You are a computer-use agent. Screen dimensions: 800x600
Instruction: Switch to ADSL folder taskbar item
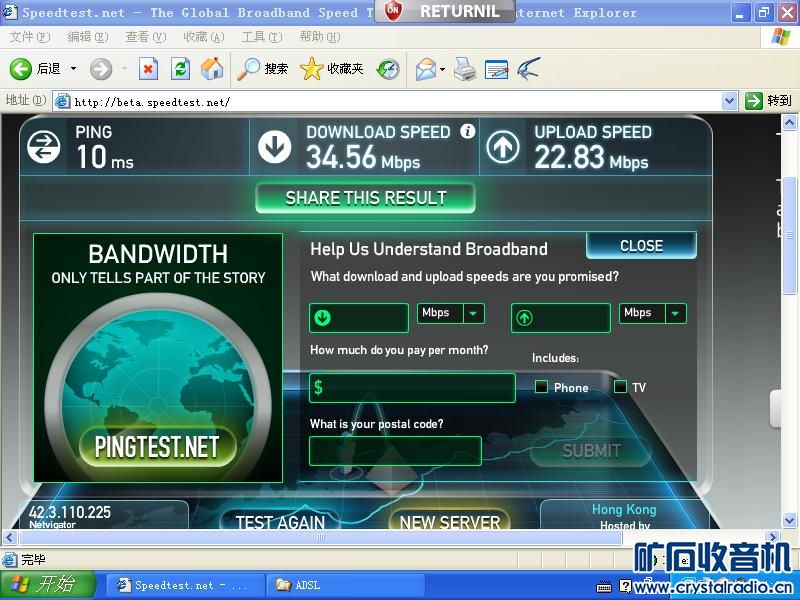pos(346,585)
